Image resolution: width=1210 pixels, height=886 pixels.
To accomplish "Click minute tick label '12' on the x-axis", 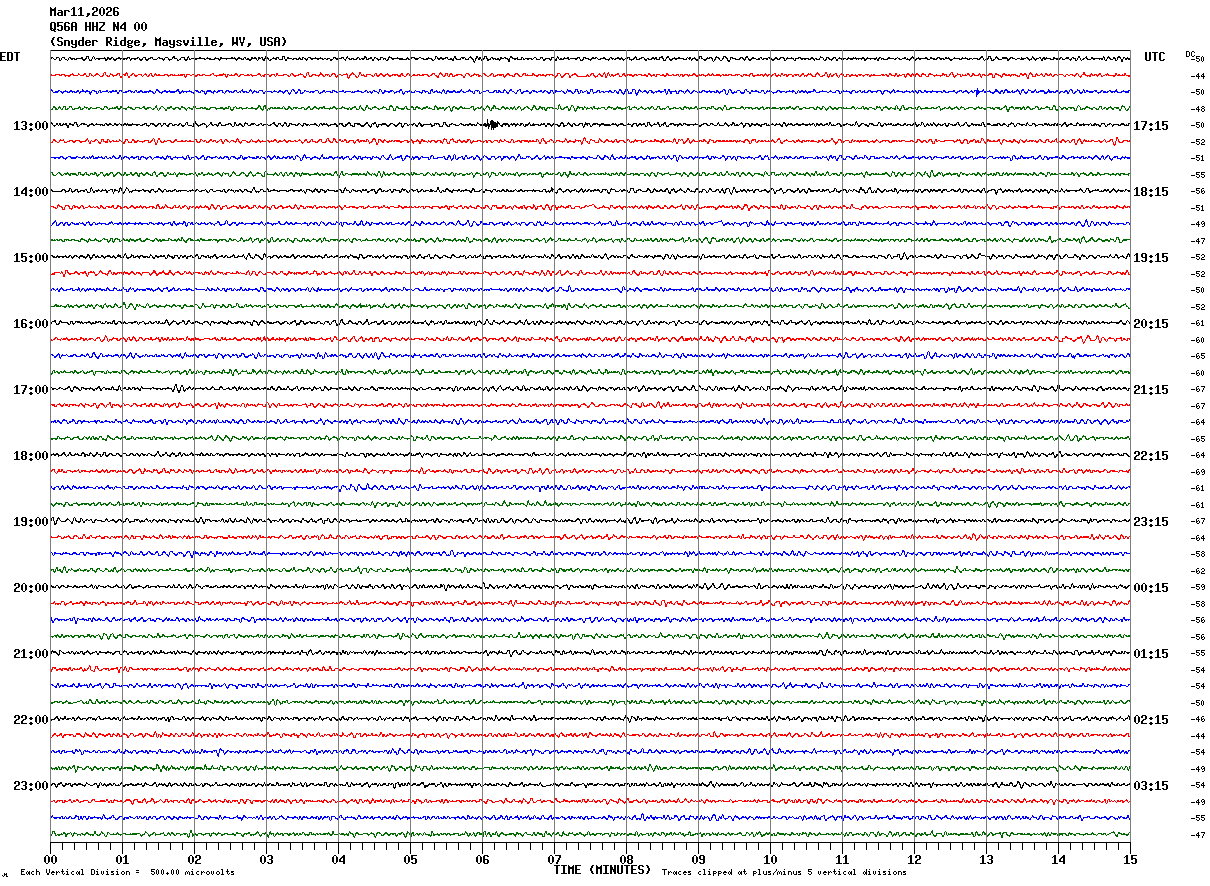I will pyautogui.click(x=914, y=859).
